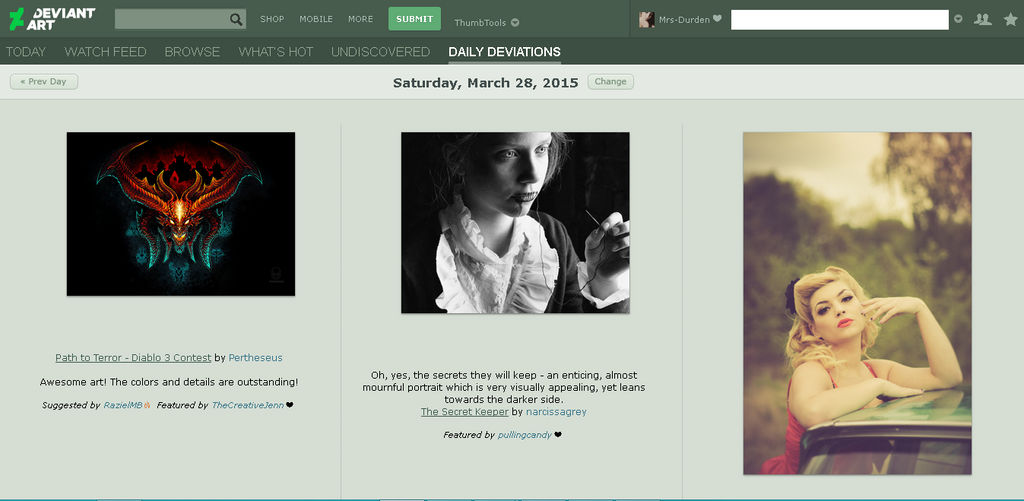The image size is (1024, 501).
Task: Go to the TODAY tab
Action: pyautogui.click(x=26, y=52)
